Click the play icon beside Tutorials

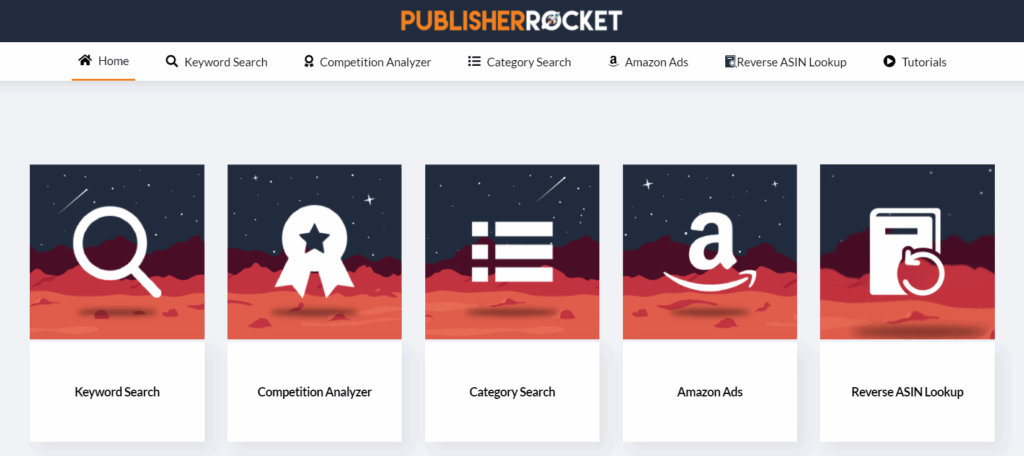889,61
